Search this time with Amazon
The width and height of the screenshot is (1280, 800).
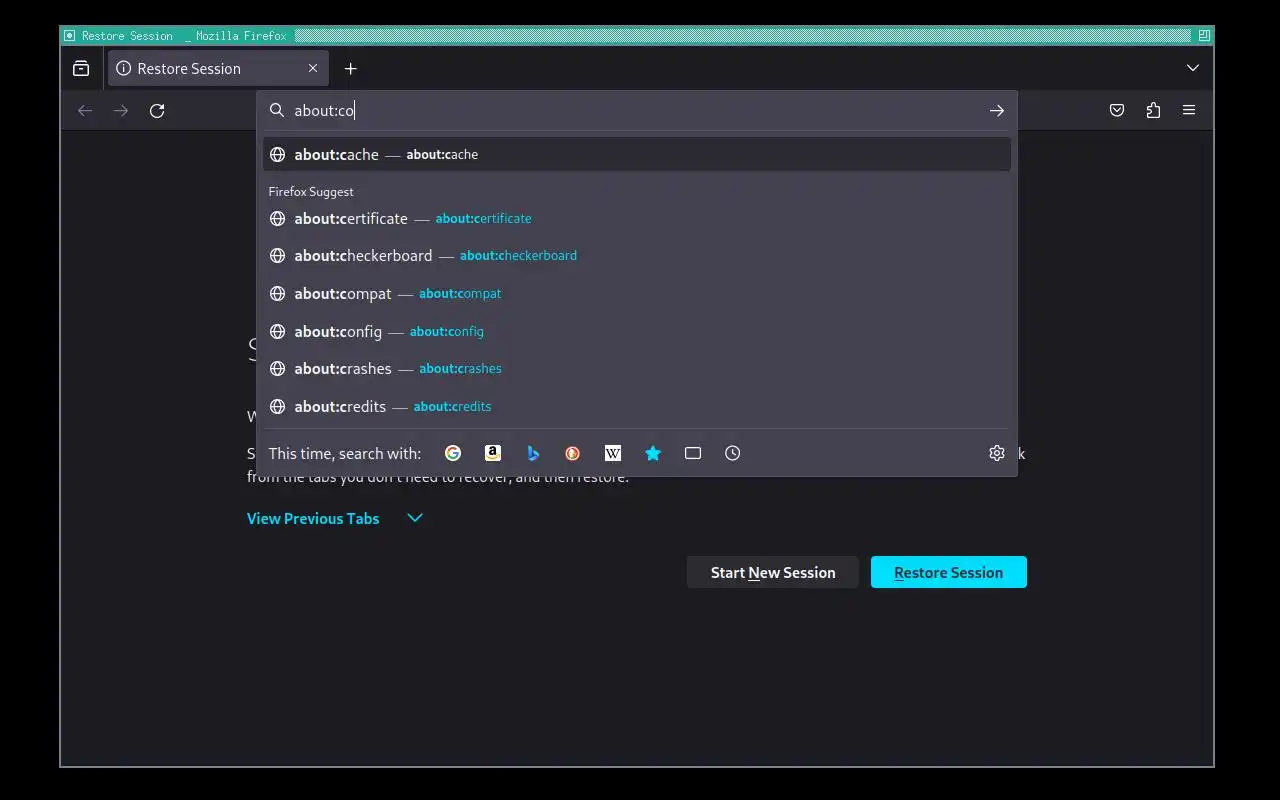pyautogui.click(x=493, y=453)
